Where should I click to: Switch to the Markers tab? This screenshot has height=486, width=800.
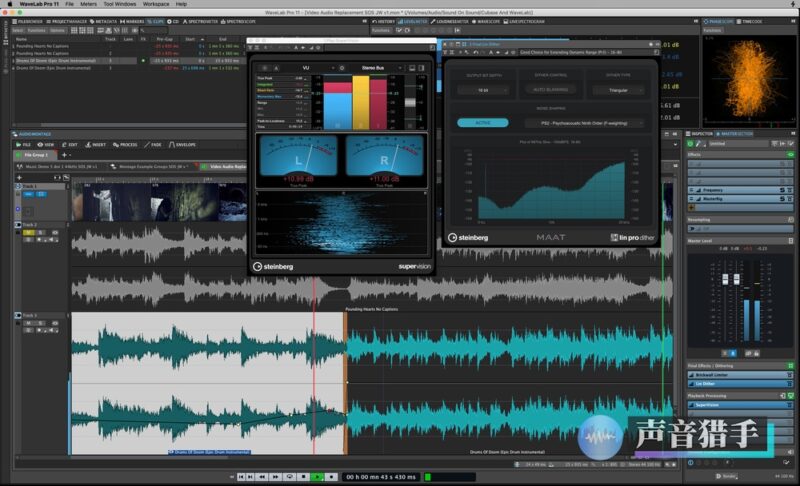(x=133, y=21)
